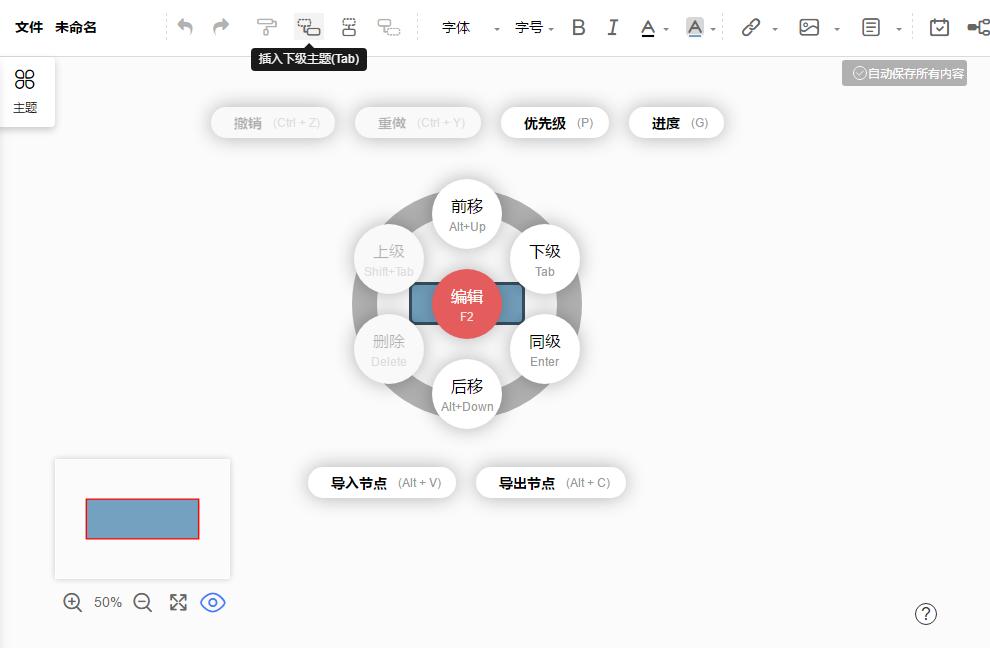Open the font color dropdown arrow
Screen dimensions: 990x648
point(664,27)
